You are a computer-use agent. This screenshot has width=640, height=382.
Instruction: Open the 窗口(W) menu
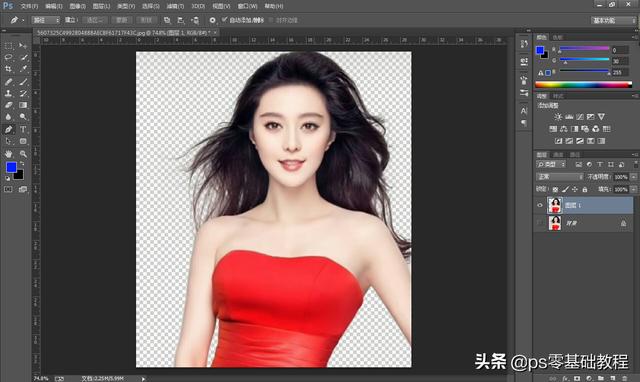tap(247, 6)
